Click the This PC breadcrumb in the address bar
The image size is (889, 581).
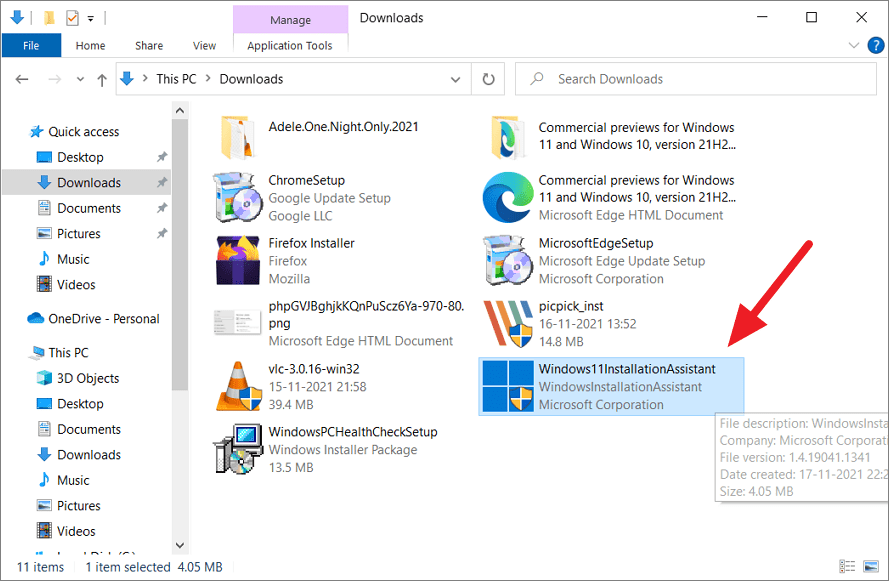[x=176, y=79]
